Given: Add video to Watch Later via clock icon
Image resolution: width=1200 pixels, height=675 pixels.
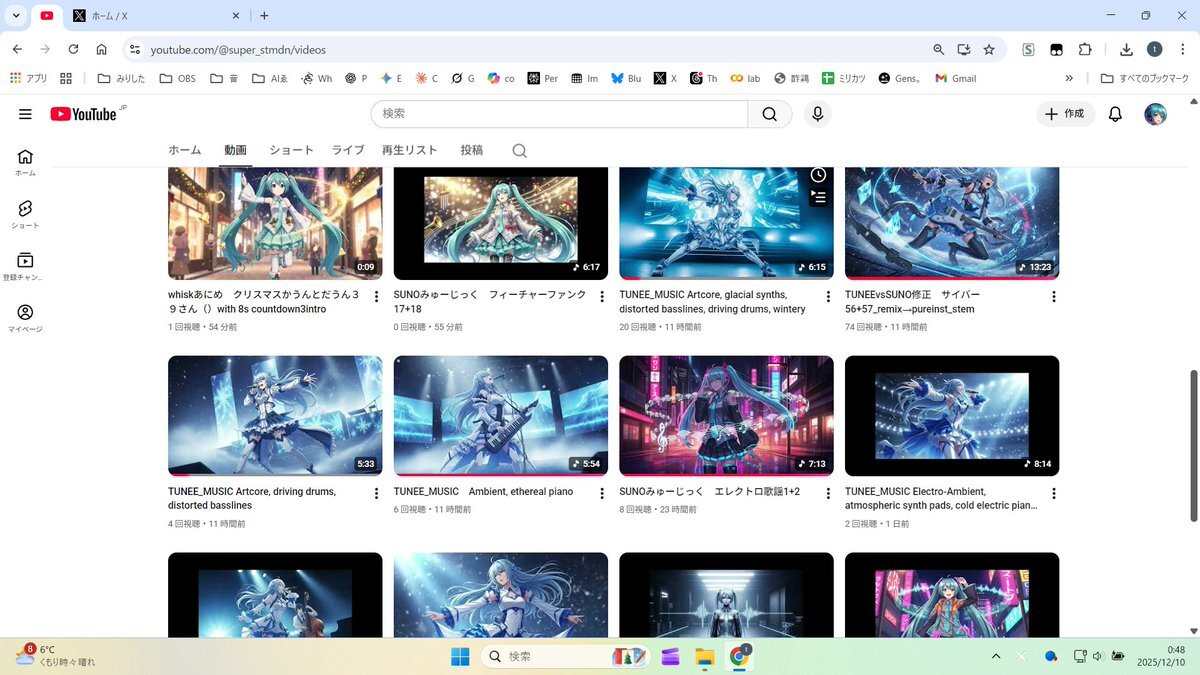Looking at the screenshot, I should pos(818,175).
